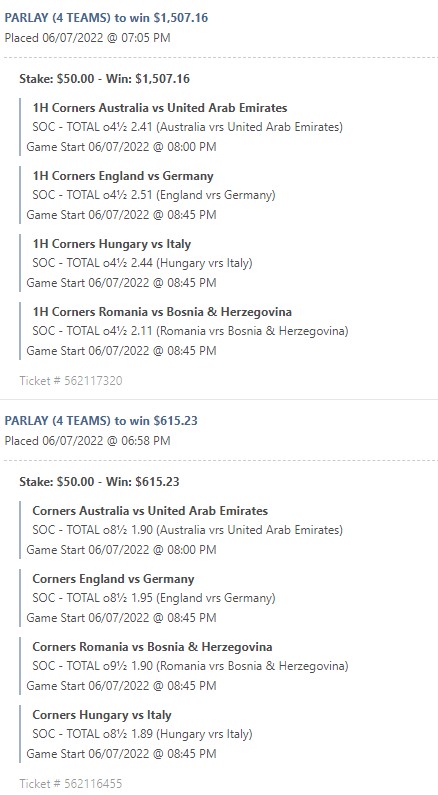Select Corners England vs Germany title
Viewport: 438px width, 795px height.
pyautogui.click(x=114, y=579)
